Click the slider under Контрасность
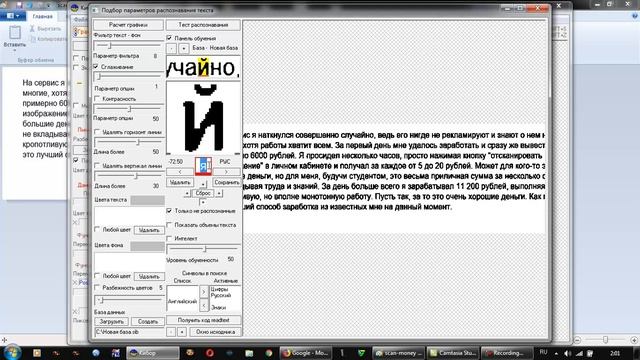Viewport: 640px width, 360px height. (128, 109)
